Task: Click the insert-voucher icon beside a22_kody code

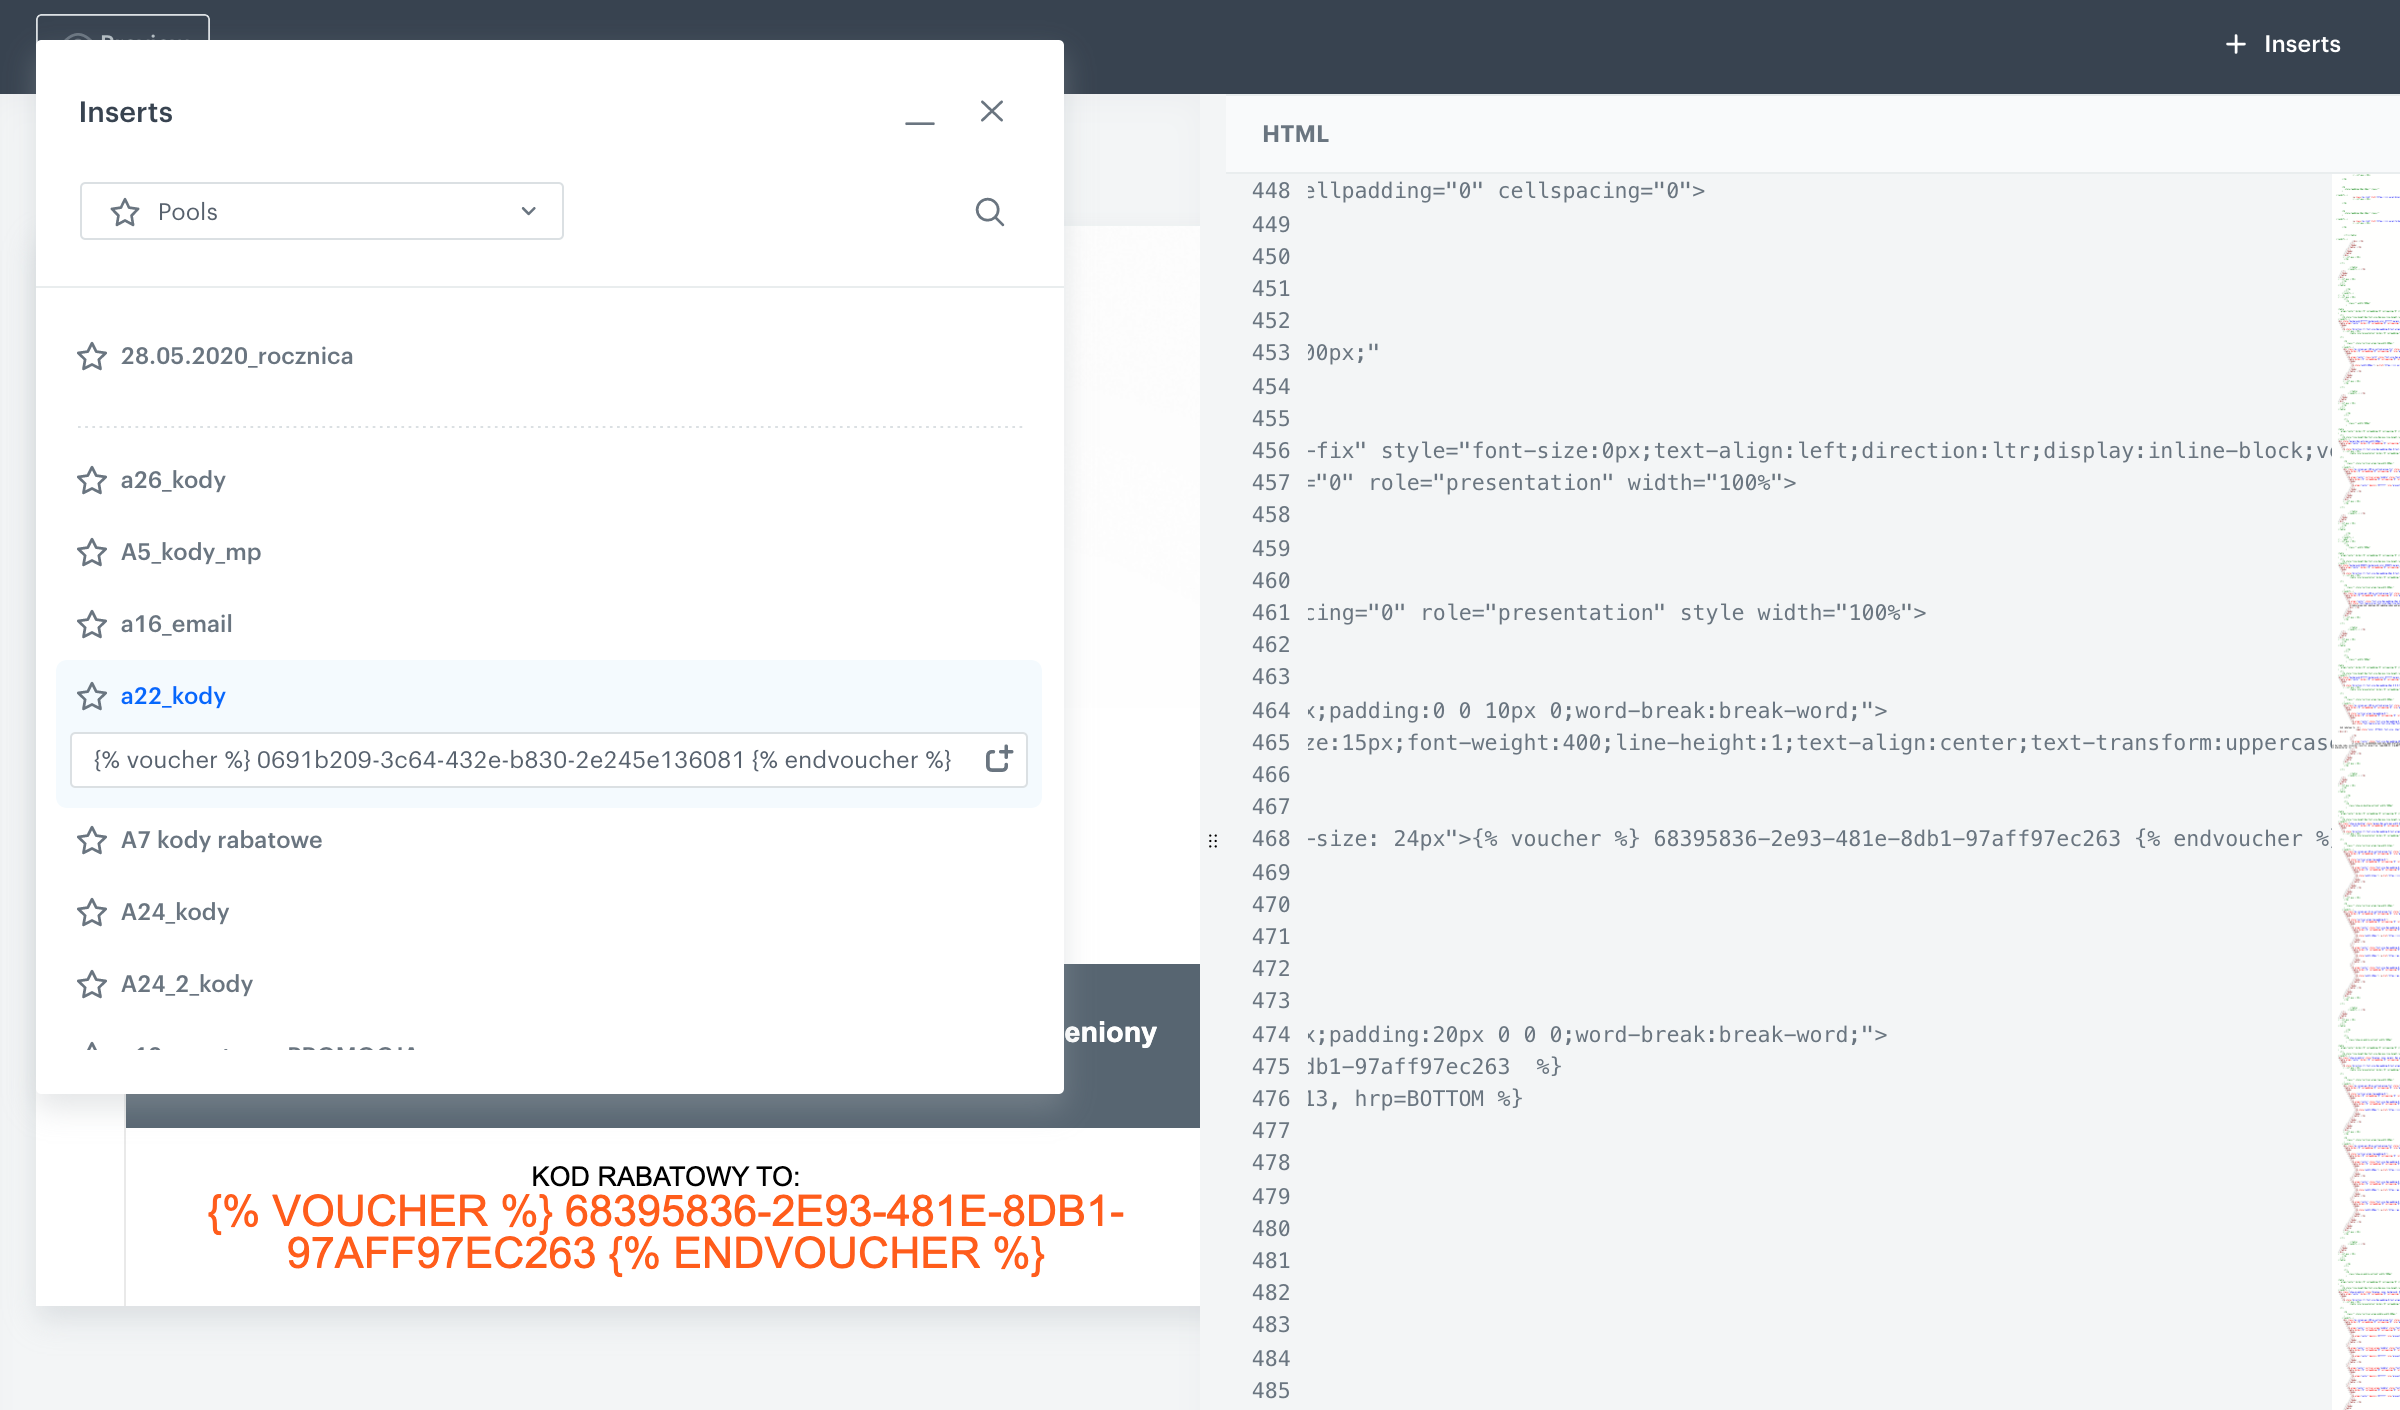Action: 999,759
